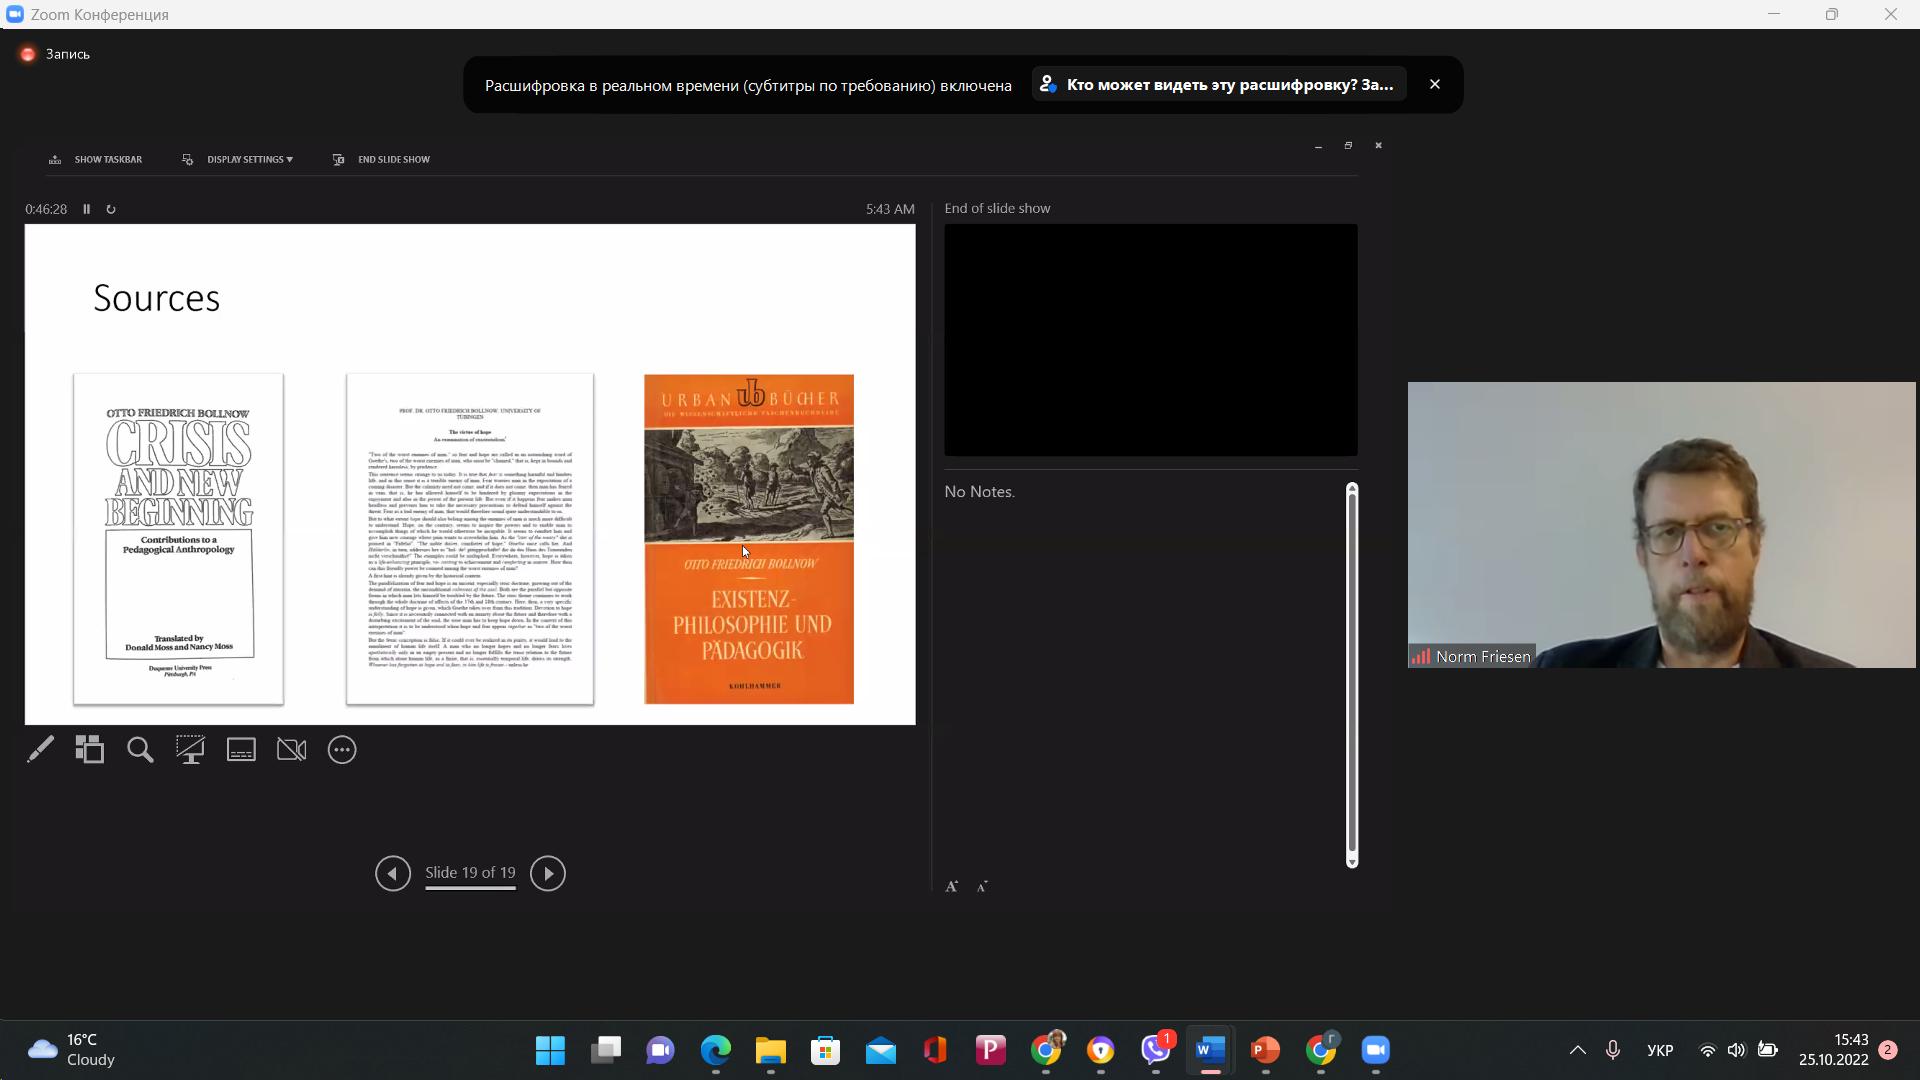Image resolution: width=1920 pixels, height=1080 pixels.
Task: Close the presenter view window
Action: (1378, 146)
